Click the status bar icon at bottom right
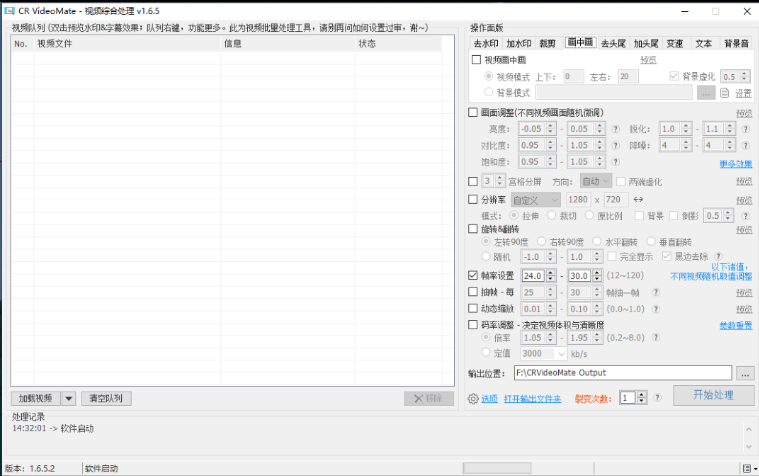The height and width of the screenshot is (476, 759). [747, 468]
